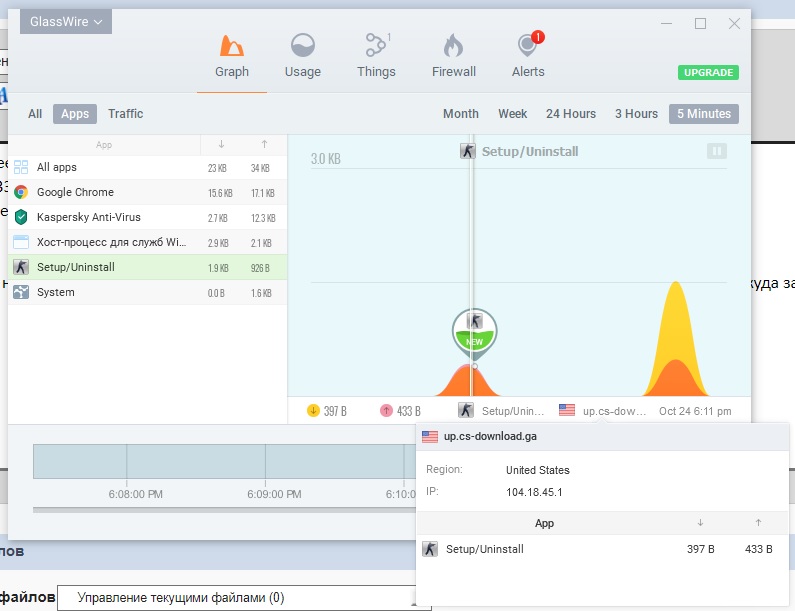795x611 pixels.
Task: Click Kaspersky upload value 12.3 KB
Action: pyautogui.click(x=263, y=218)
